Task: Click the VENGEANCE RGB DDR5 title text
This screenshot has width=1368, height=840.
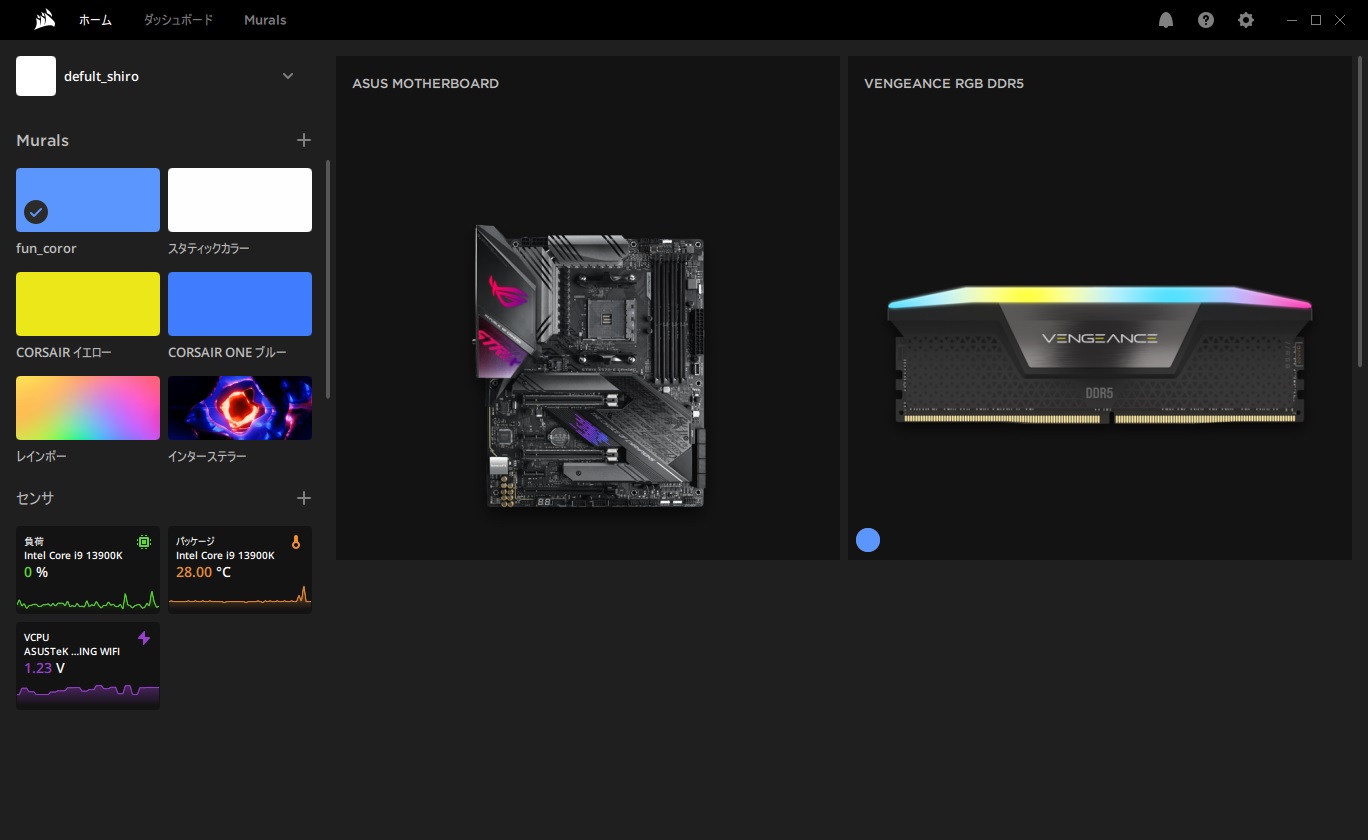Action: click(x=944, y=84)
